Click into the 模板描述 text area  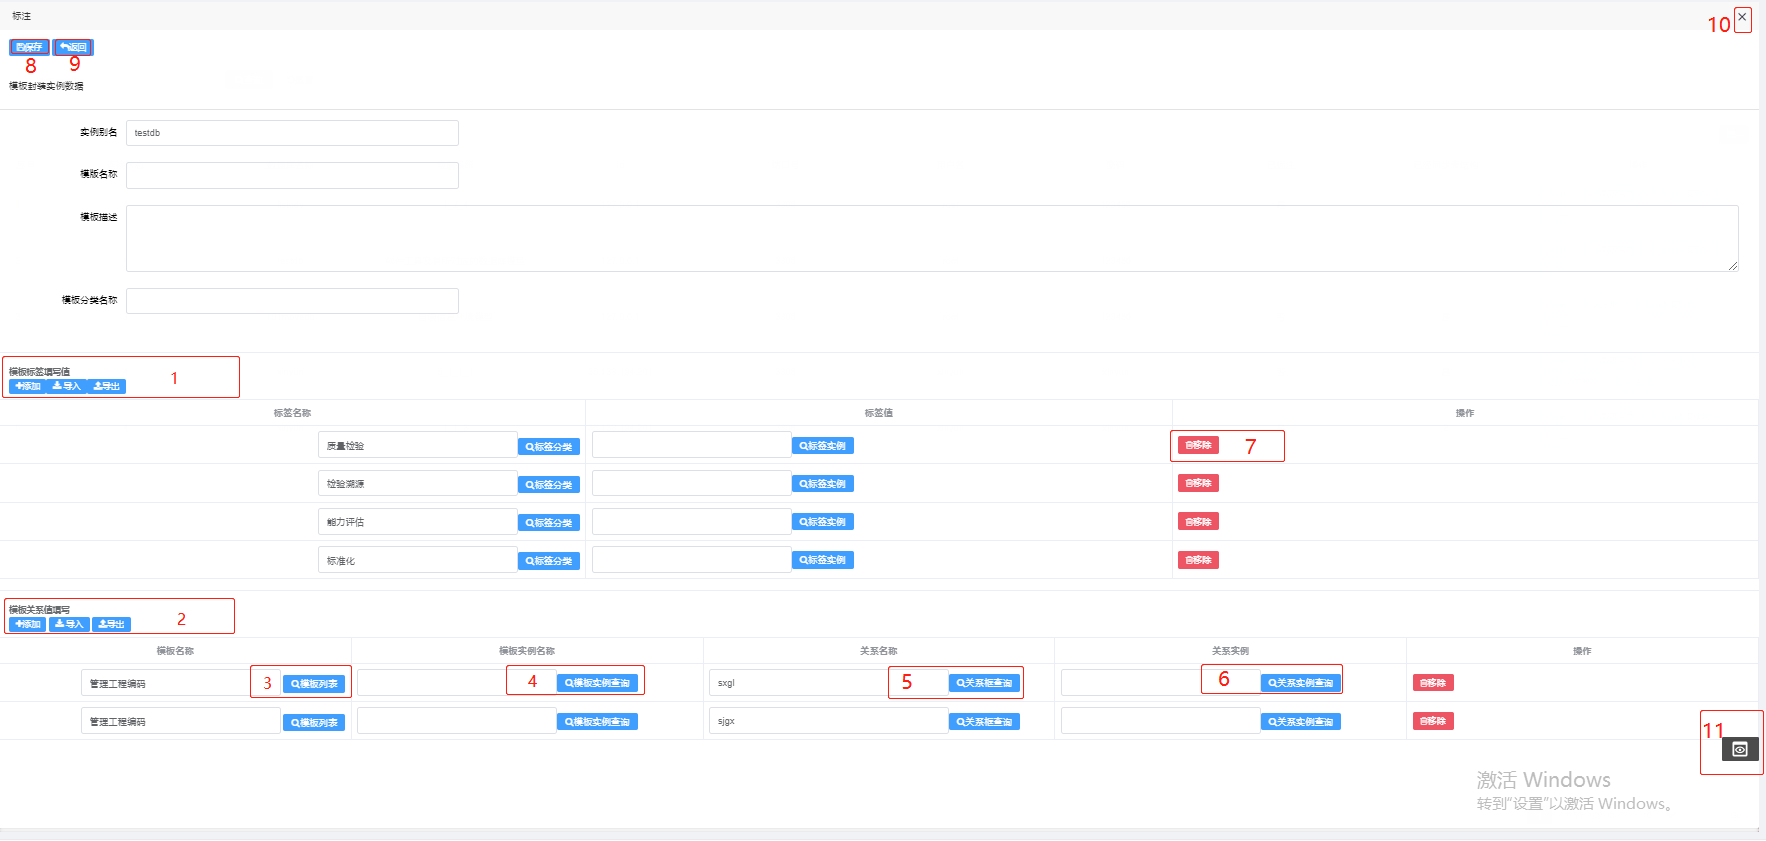tap(931, 238)
